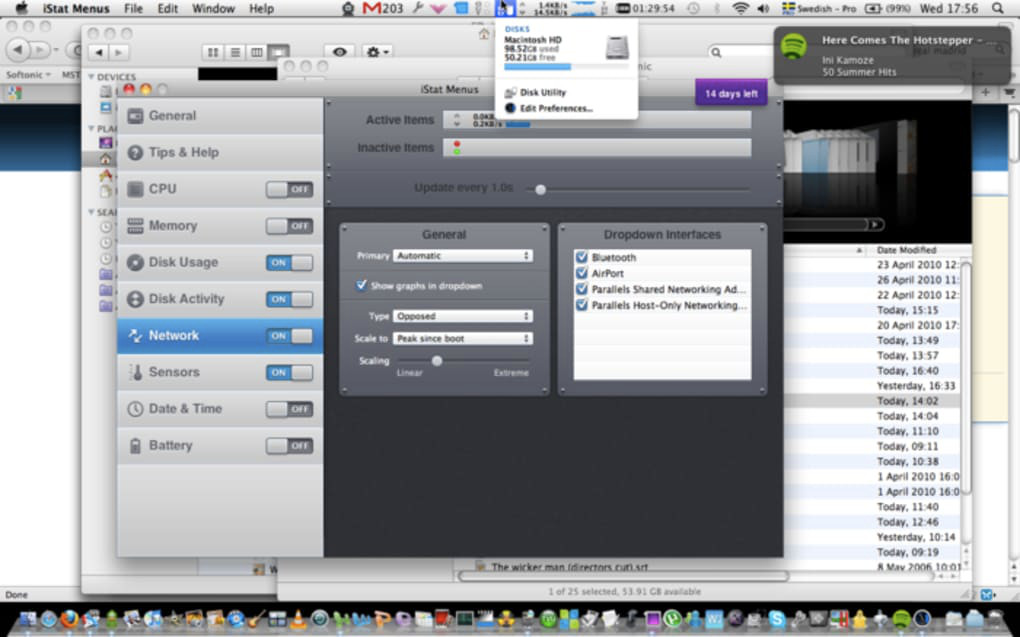Open the Type Opposed dropdown
This screenshot has width=1020, height=637.
point(463,316)
